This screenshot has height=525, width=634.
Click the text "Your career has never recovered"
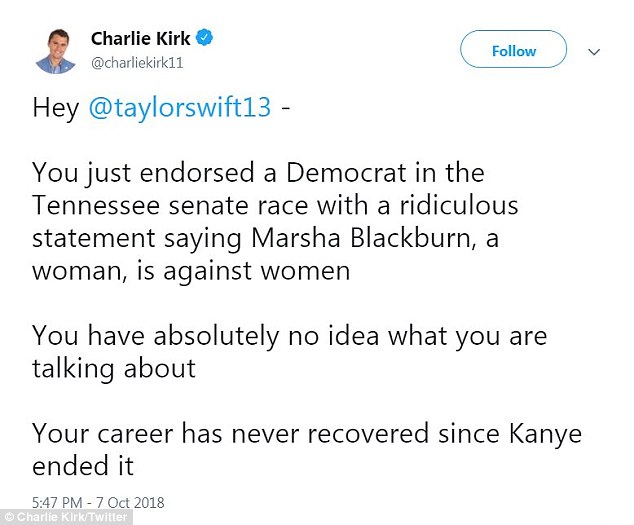pos(213,433)
